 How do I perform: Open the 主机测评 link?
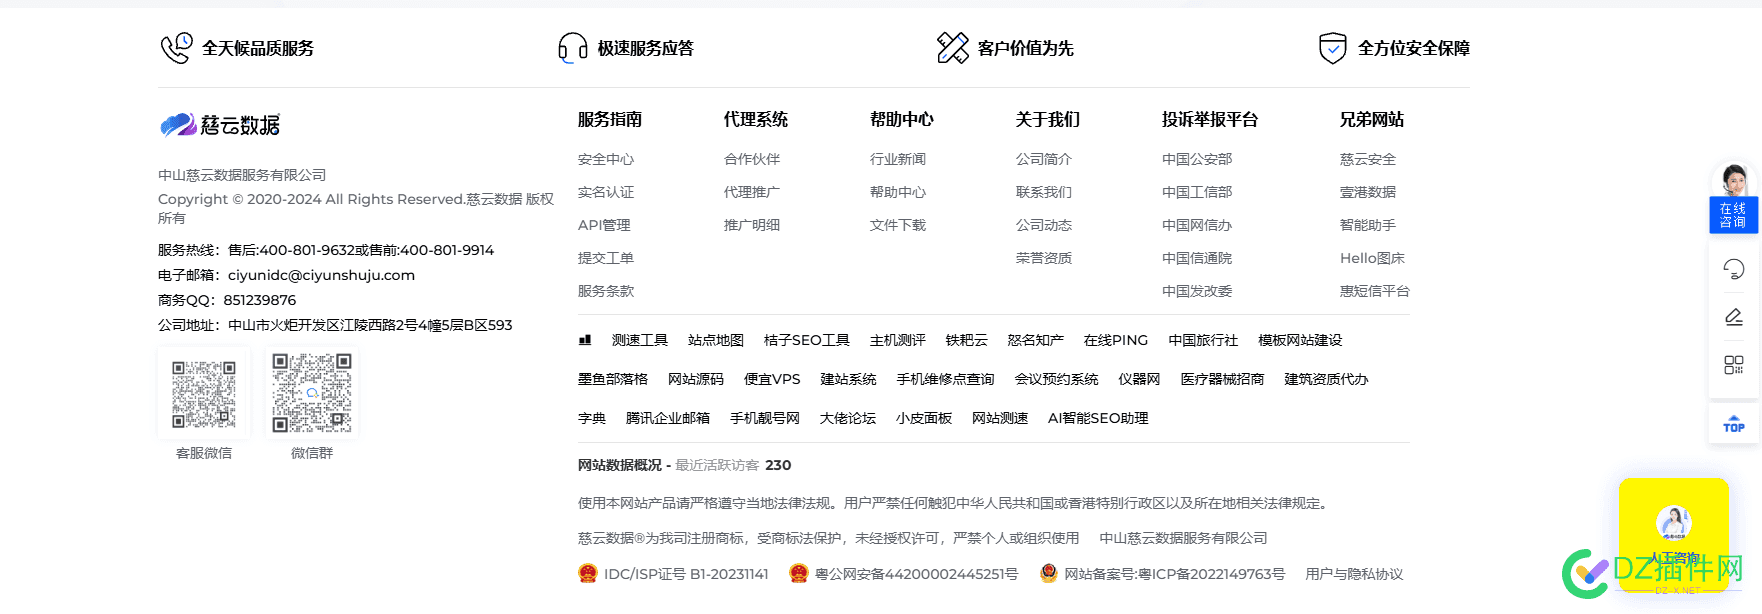(898, 340)
